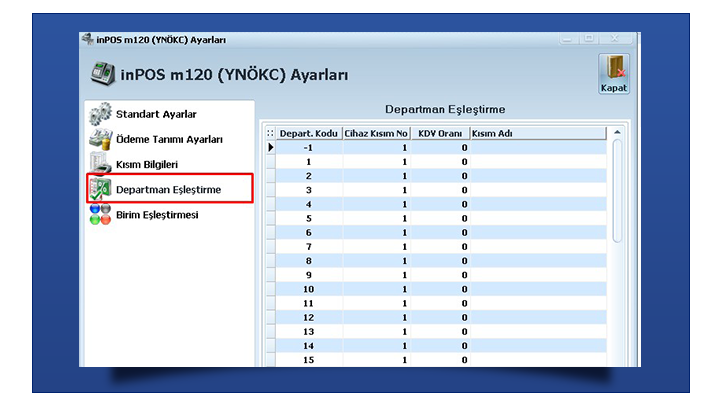Sort by the Depart. Kodu column header

[x=309, y=133]
